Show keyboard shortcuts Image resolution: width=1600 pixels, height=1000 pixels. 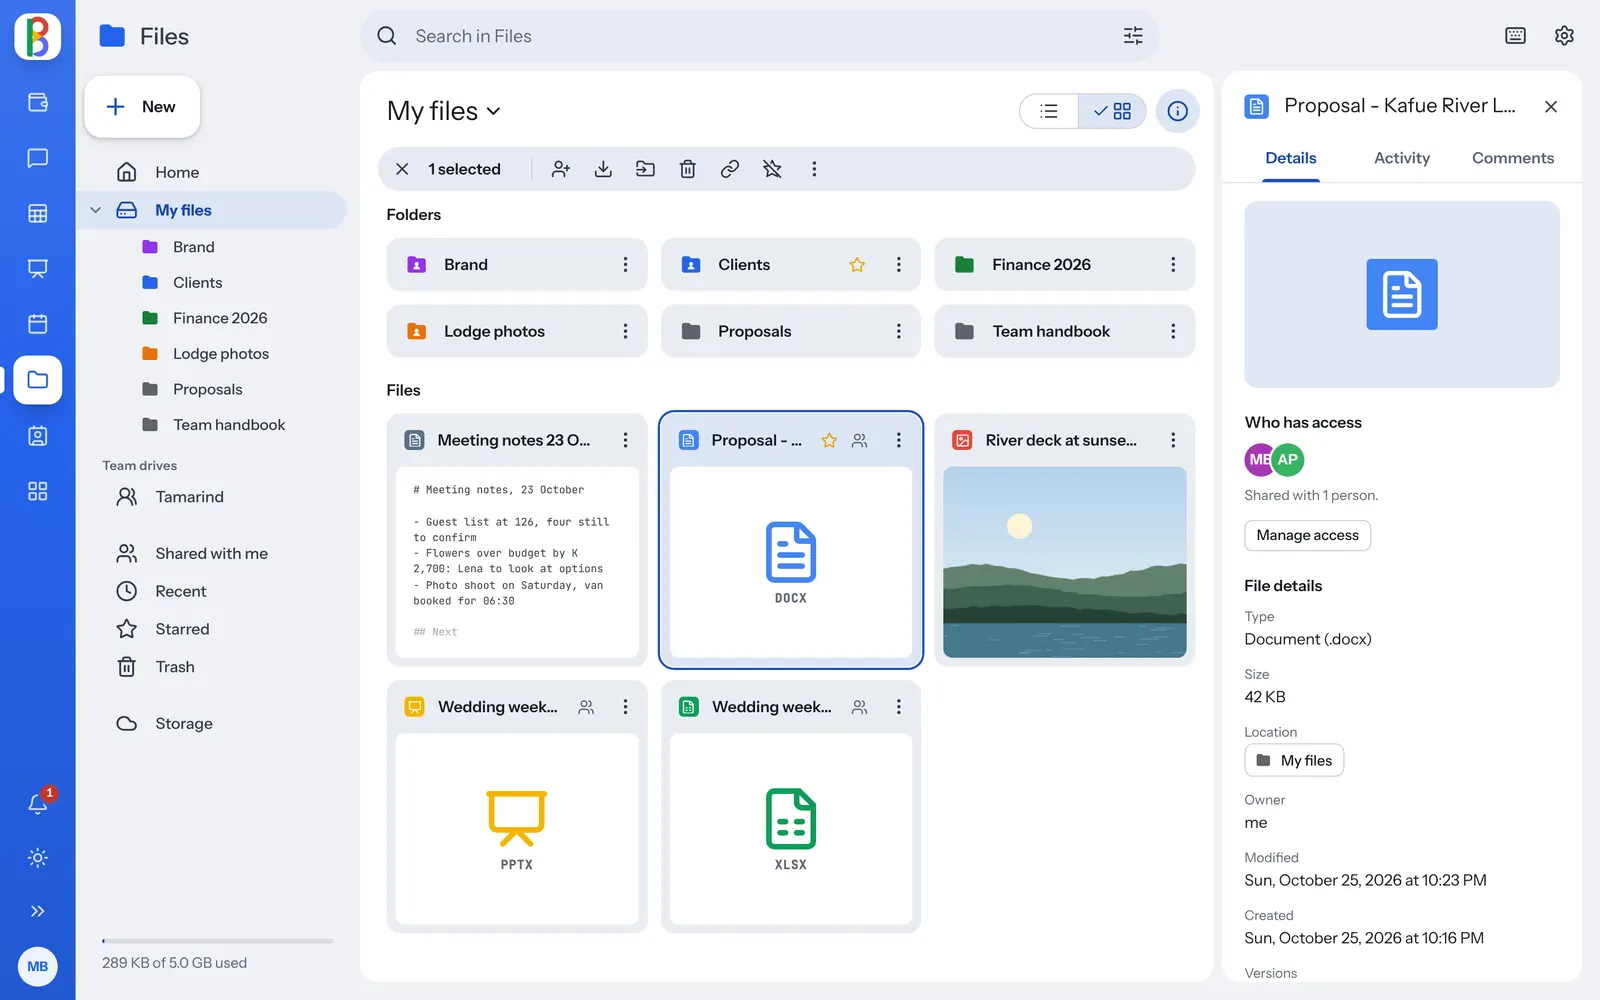click(1516, 36)
